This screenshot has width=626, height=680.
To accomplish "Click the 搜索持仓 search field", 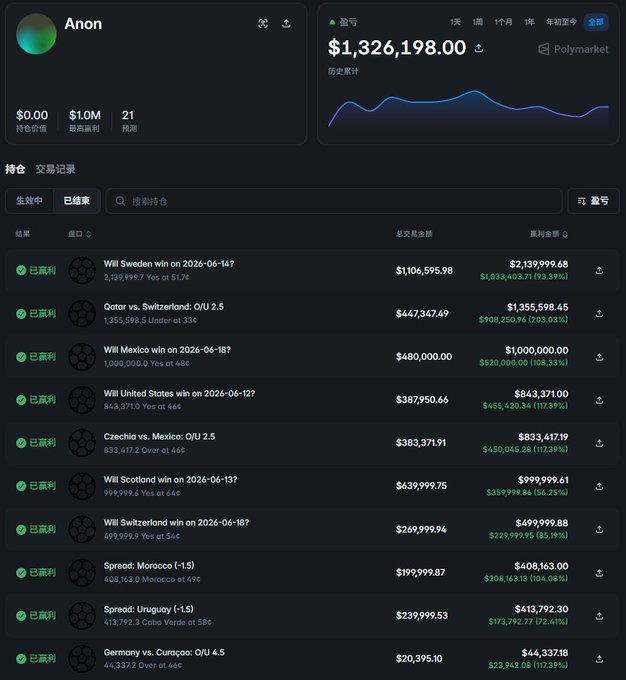I will [334, 201].
